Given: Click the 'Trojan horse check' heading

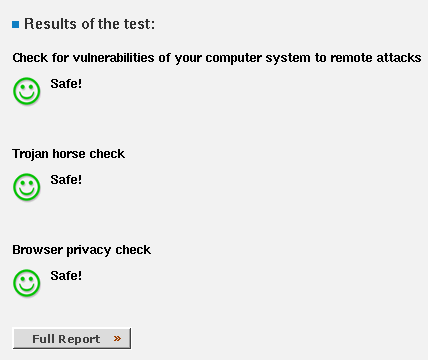Looking at the screenshot, I should [x=69, y=154].
